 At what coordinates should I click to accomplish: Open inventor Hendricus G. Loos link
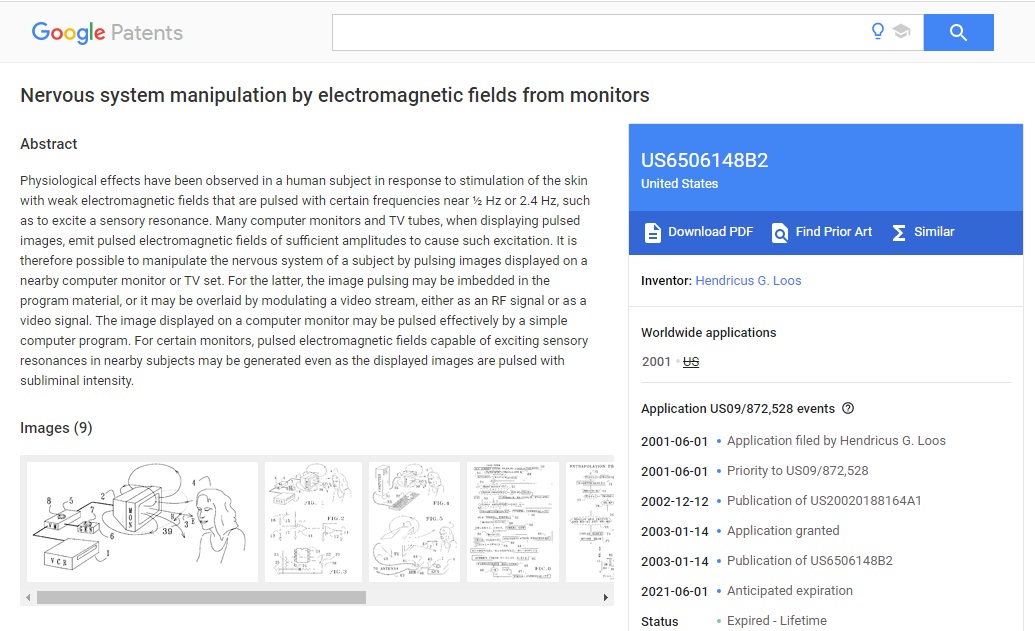point(748,281)
